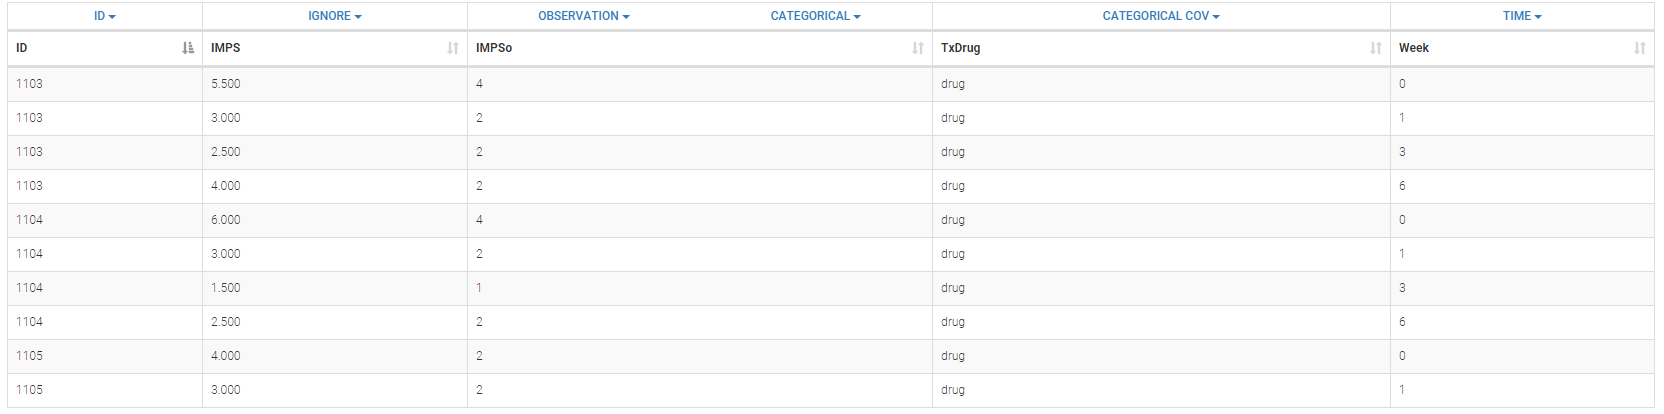Sort table by the ID column icon
The width and height of the screenshot is (1664, 414).
pyautogui.click(x=188, y=48)
